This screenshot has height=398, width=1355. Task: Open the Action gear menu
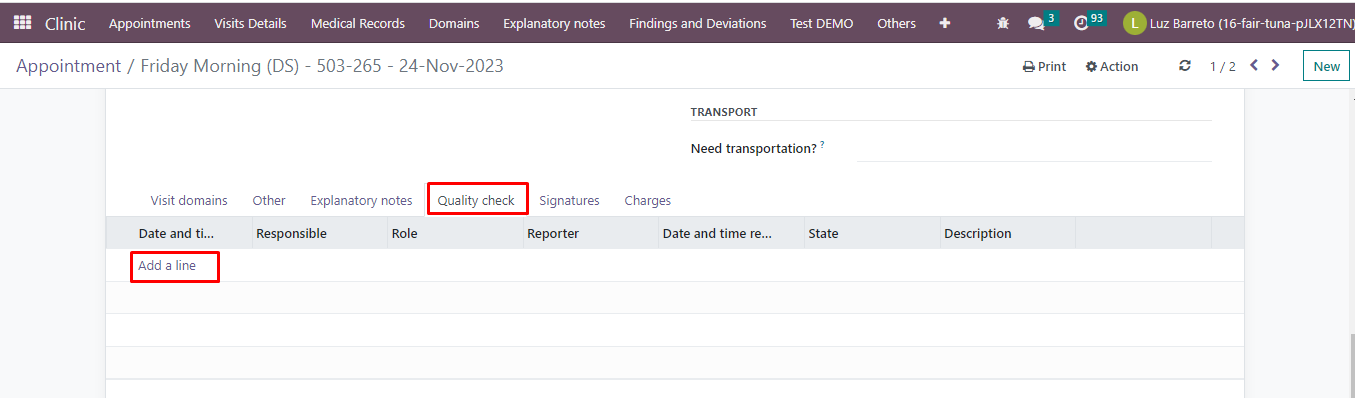pyautogui.click(x=1112, y=66)
